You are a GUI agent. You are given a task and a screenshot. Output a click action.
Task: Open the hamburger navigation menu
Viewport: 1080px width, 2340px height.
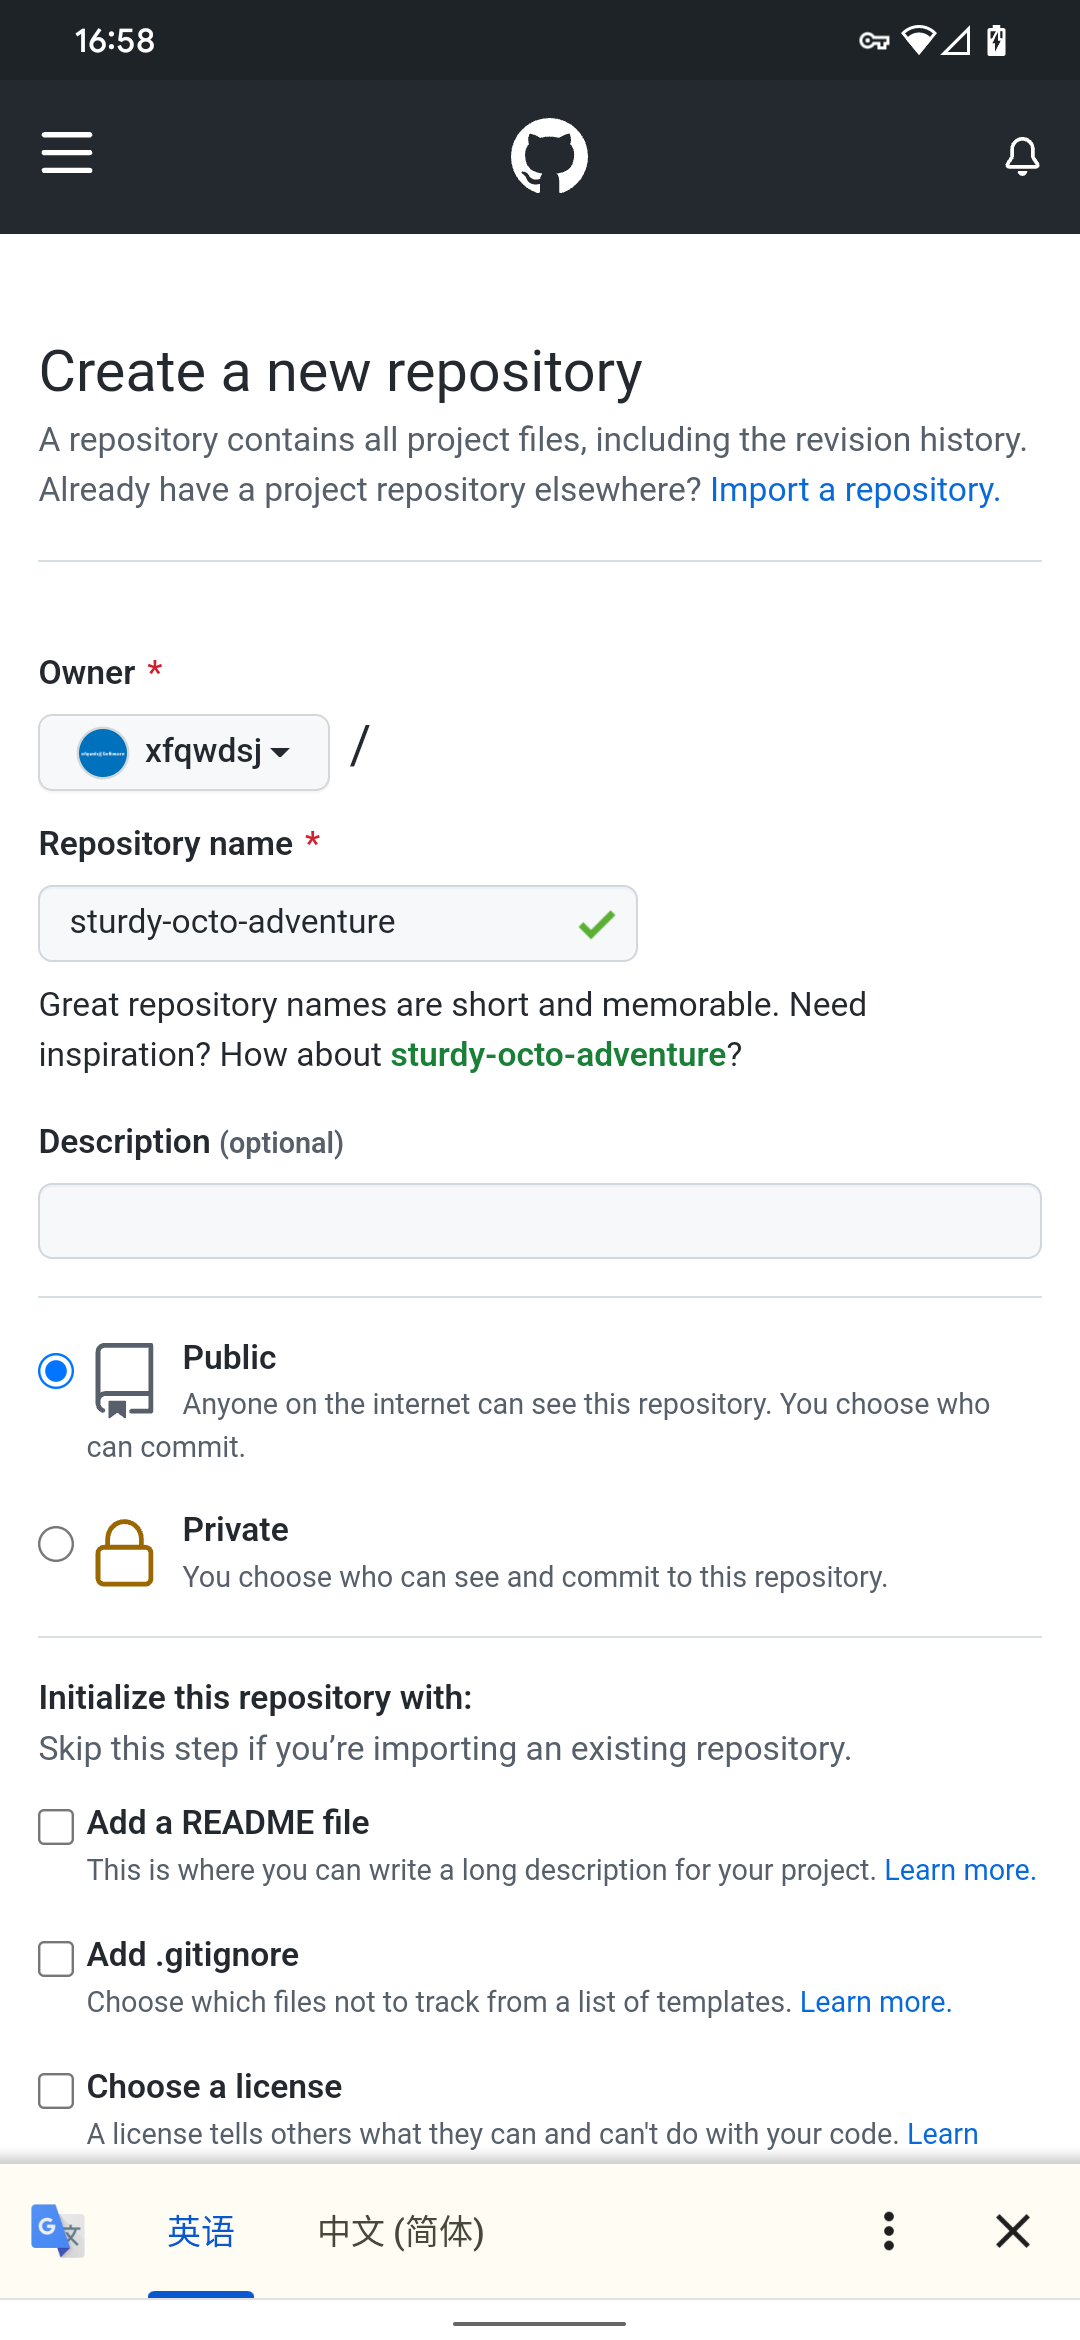click(x=67, y=153)
